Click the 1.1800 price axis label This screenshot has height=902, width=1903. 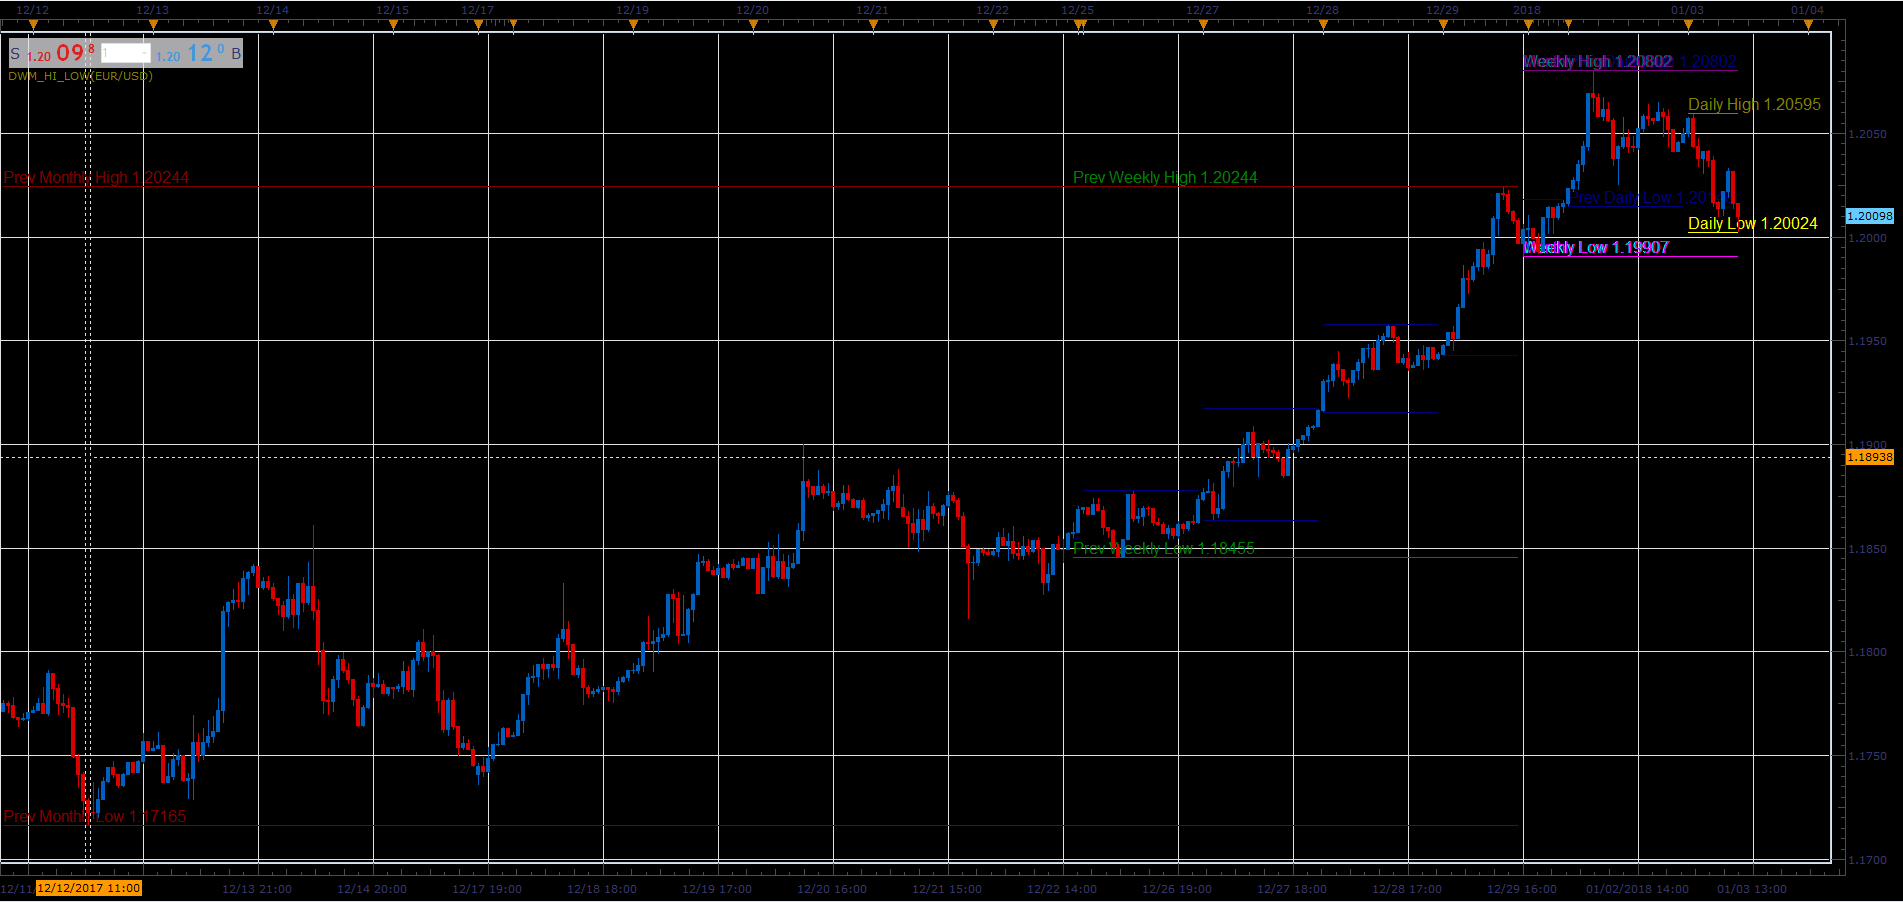point(1867,652)
